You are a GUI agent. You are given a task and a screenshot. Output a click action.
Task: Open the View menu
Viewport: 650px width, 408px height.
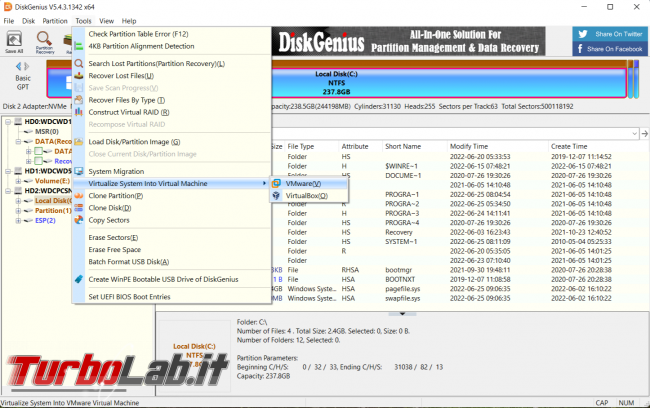(106, 21)
